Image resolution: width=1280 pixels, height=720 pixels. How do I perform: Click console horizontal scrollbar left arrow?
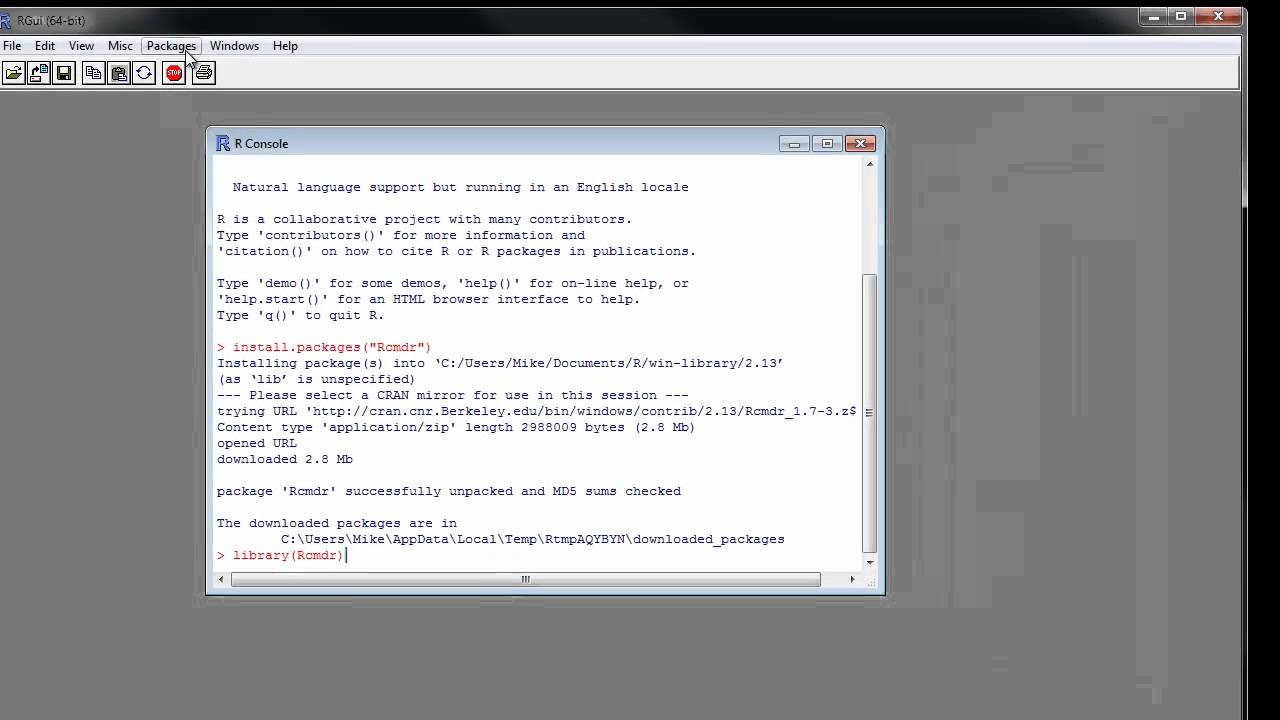coord(222,579)
